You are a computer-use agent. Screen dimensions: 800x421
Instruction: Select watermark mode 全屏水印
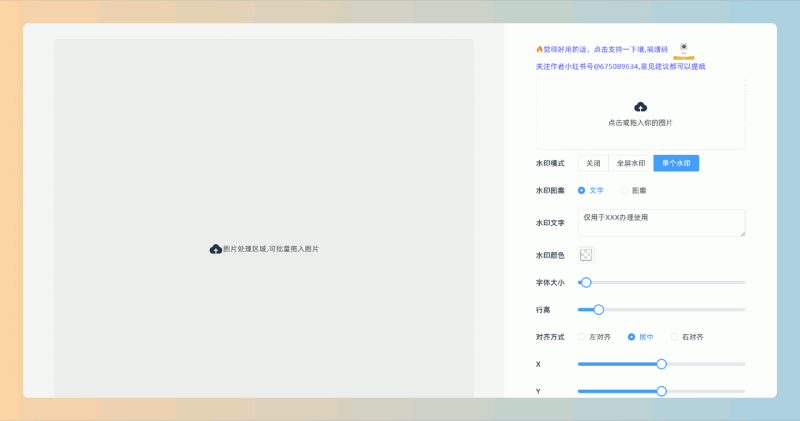click(631, 163)
